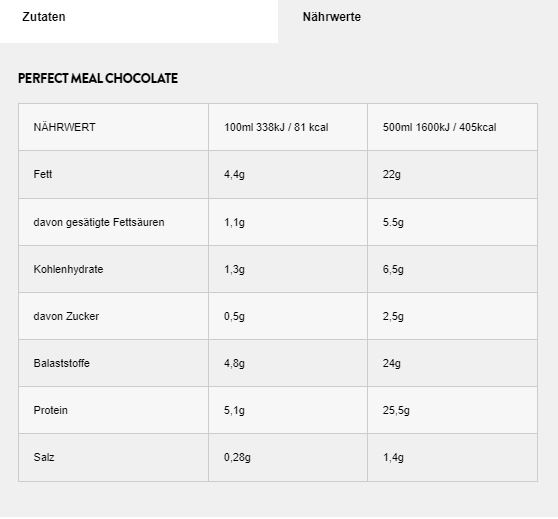The height and width of the screenshot is (519, 558).
Task: Switch to the Zutaten tab
Action: [x=139, y=21]
